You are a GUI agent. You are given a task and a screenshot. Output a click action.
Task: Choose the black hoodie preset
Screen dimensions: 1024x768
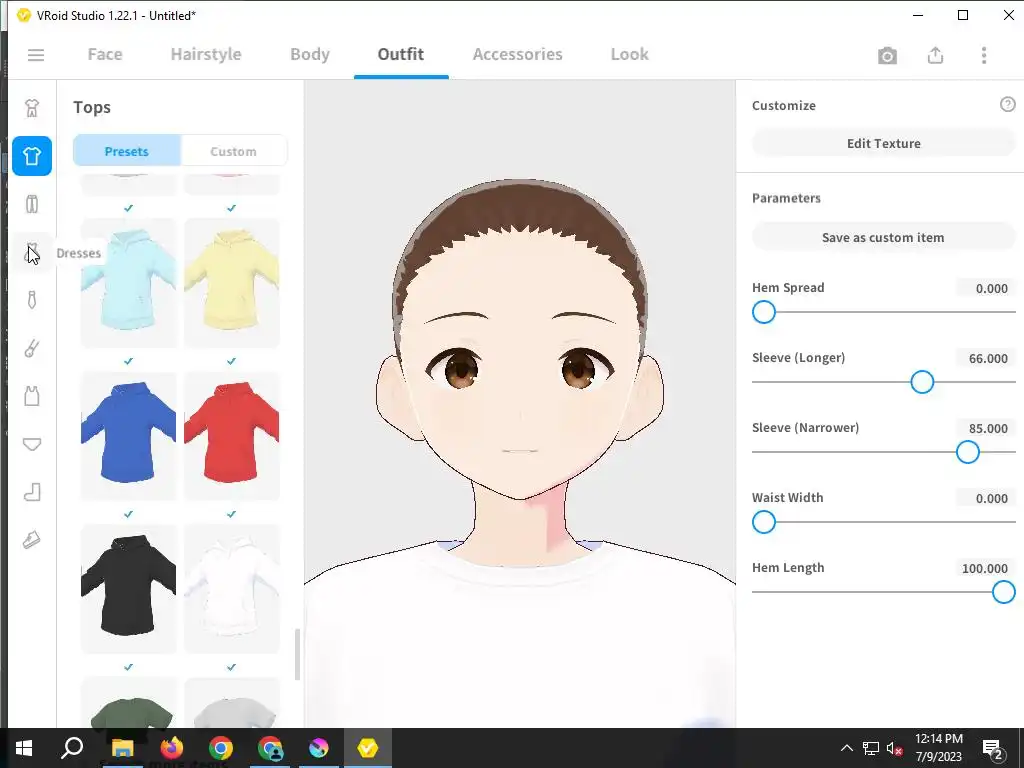click(129, 588)
